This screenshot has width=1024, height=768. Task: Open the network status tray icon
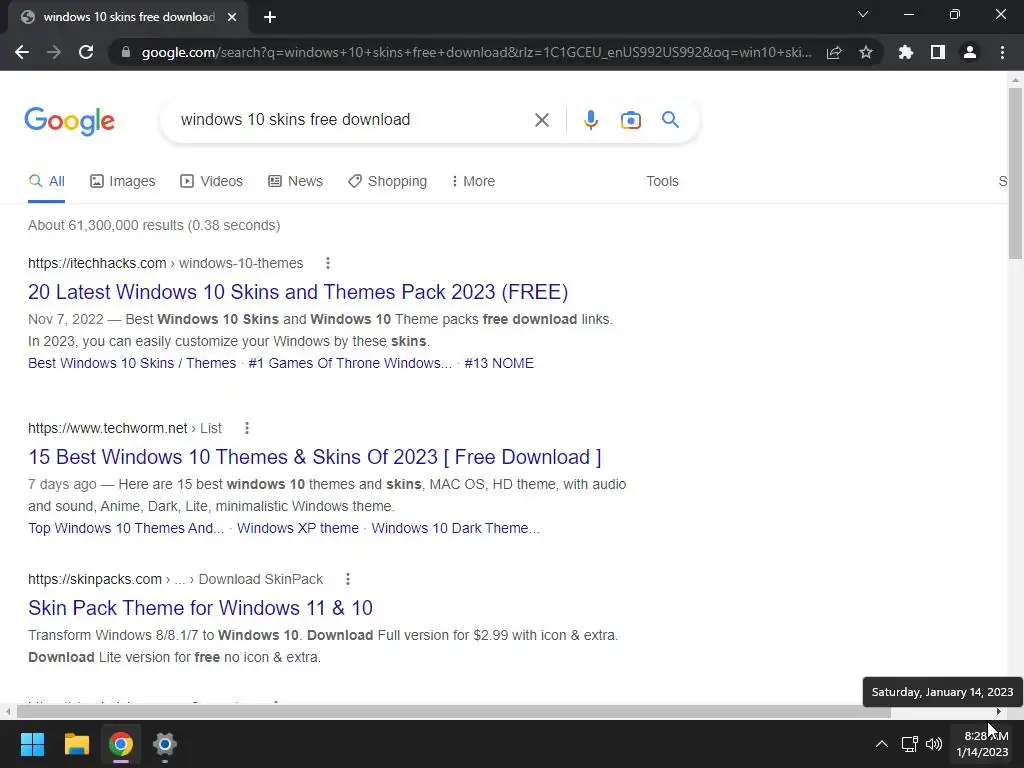click(910, 744)
